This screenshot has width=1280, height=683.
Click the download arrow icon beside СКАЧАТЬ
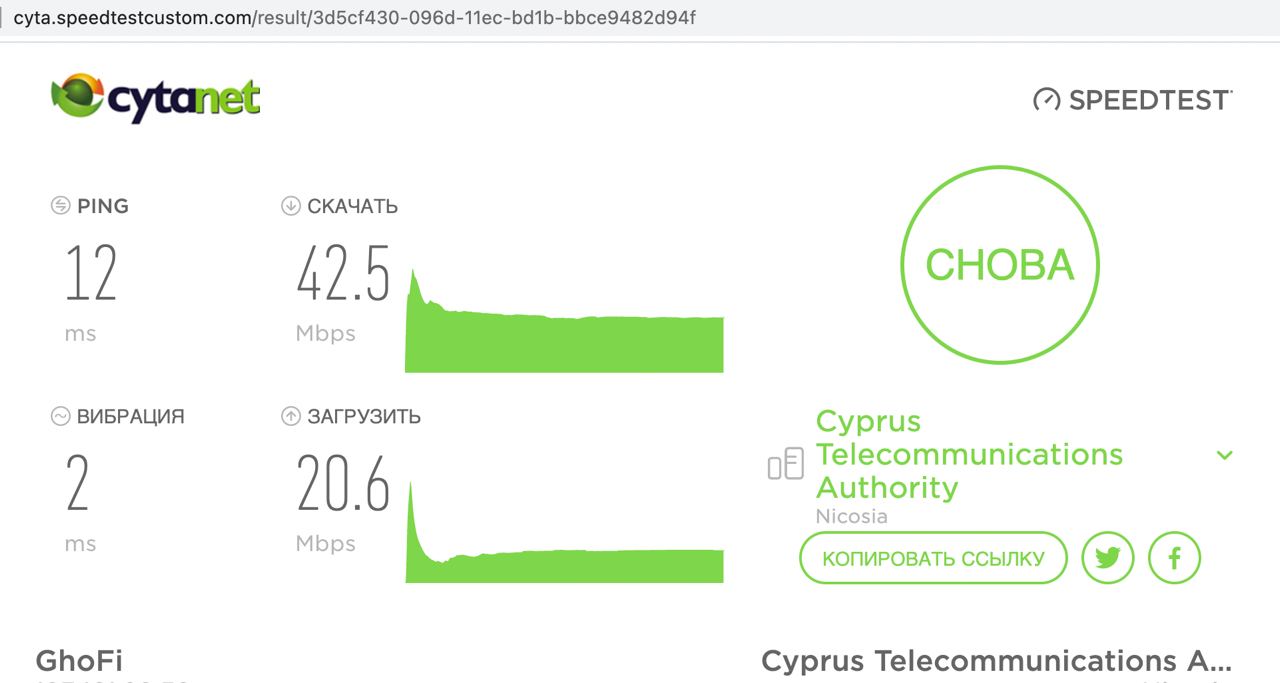click(291, 206)
